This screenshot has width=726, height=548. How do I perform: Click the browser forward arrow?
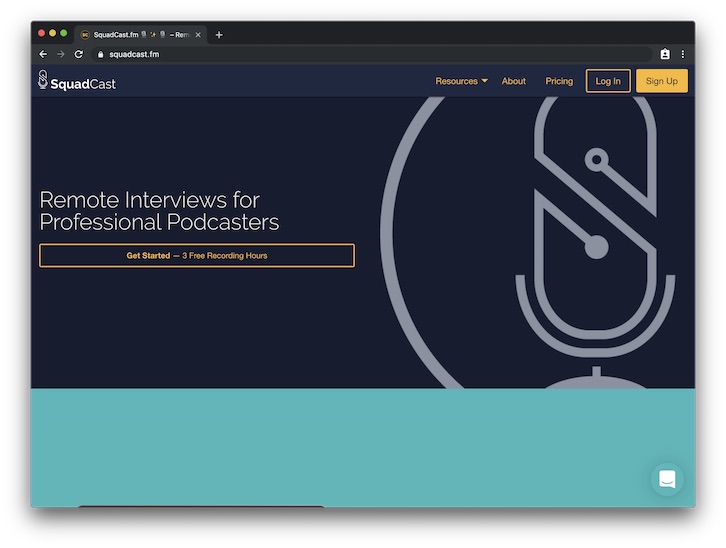click(61, 54)
